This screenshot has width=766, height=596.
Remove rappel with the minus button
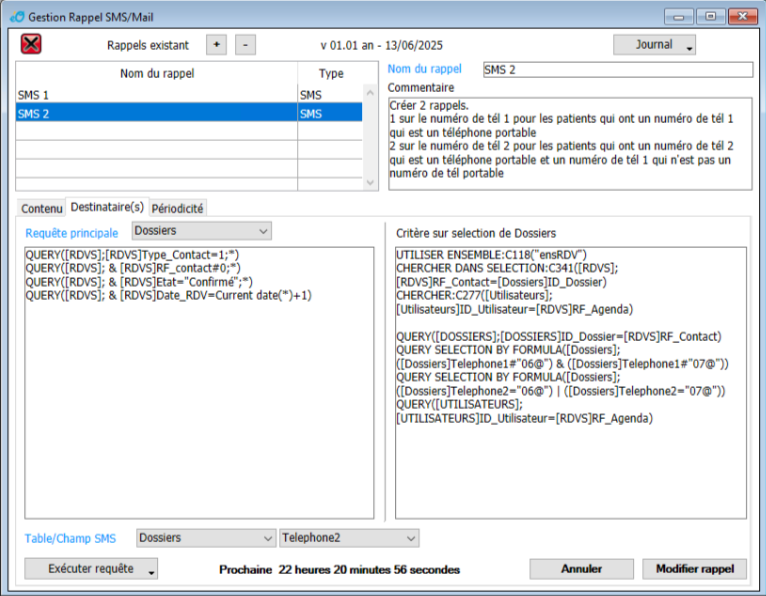(246, 45)
